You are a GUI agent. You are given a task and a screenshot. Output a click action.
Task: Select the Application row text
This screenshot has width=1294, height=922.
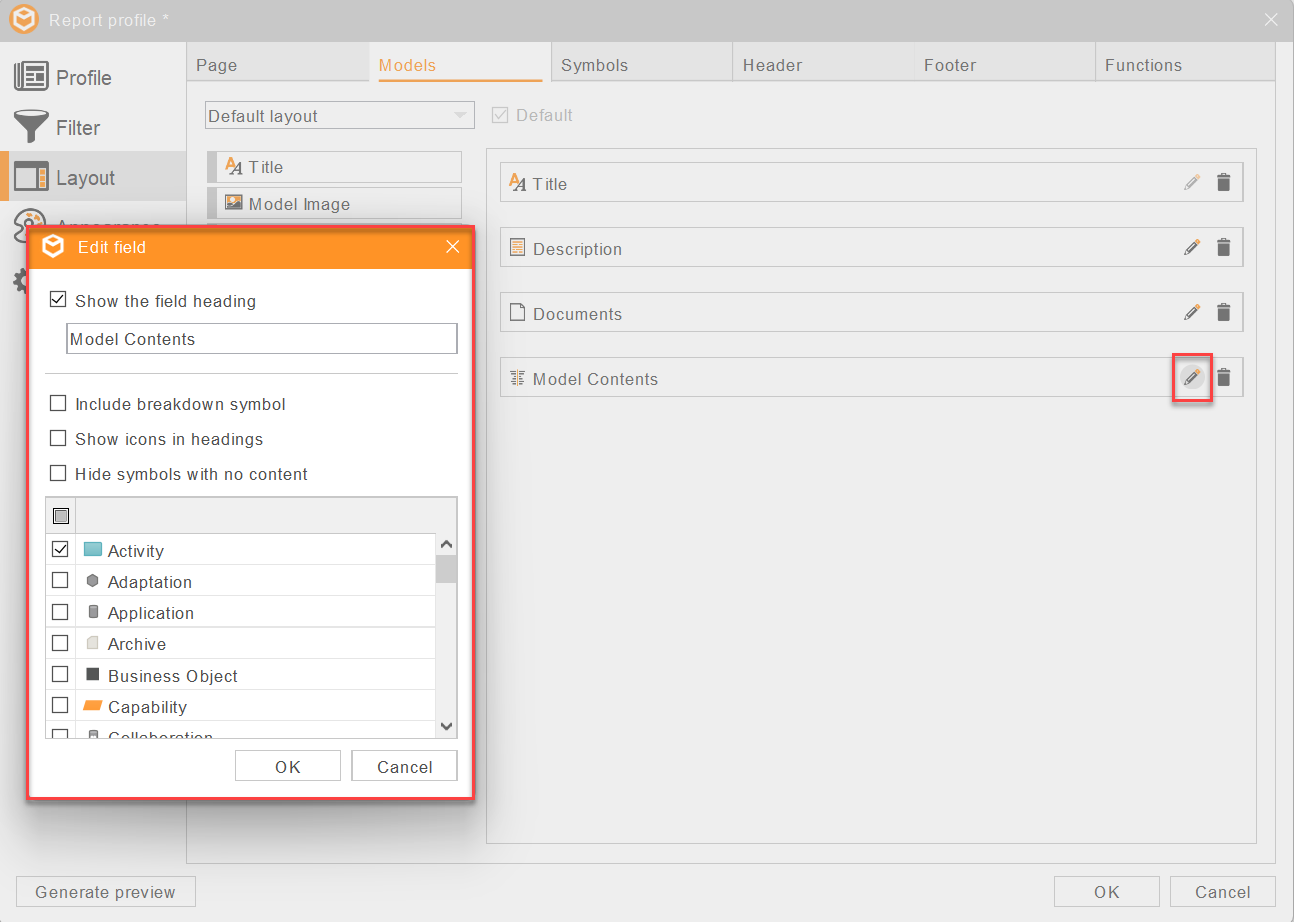pyautogui.click(x=151, y=613)
